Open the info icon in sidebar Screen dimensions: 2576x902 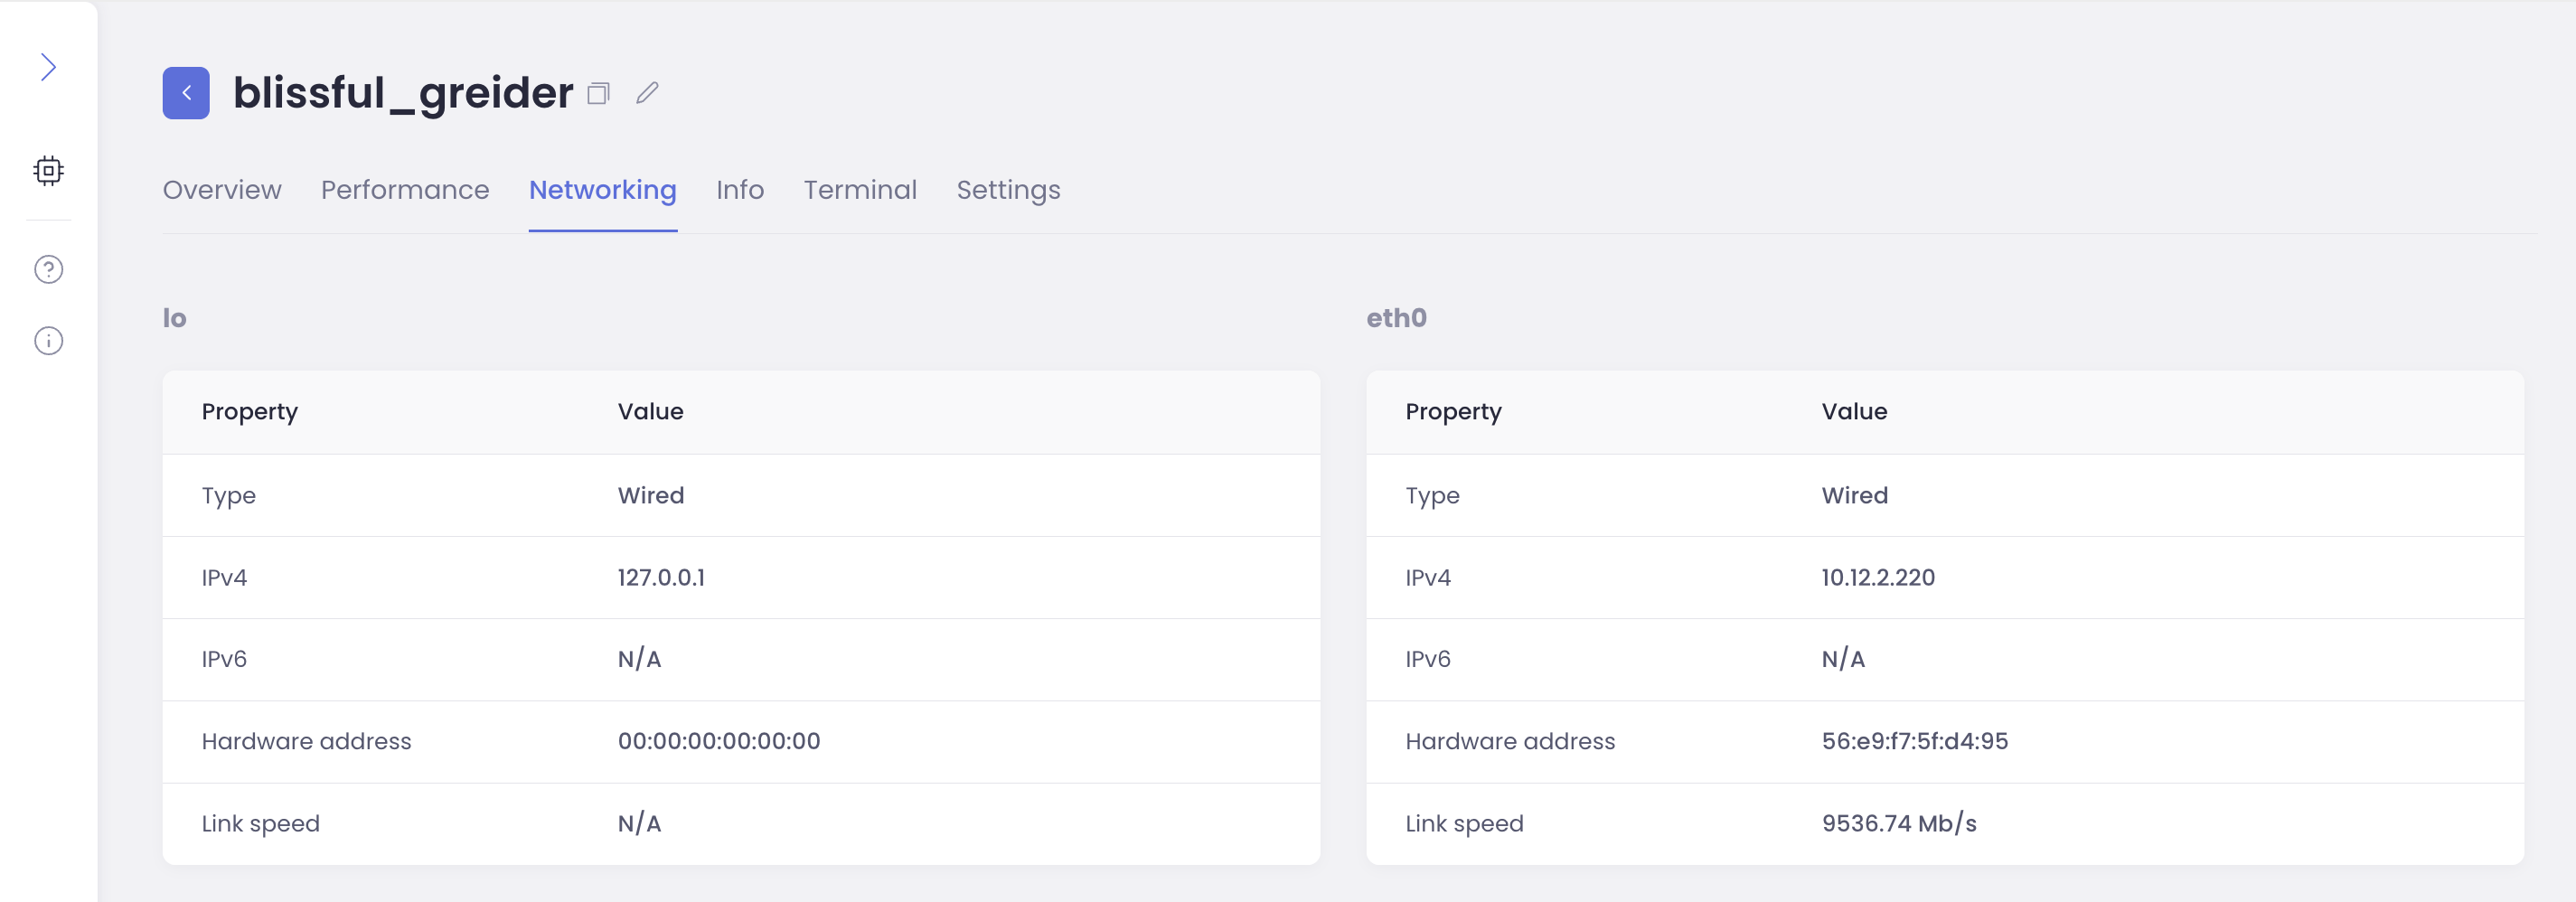point(48,340)
